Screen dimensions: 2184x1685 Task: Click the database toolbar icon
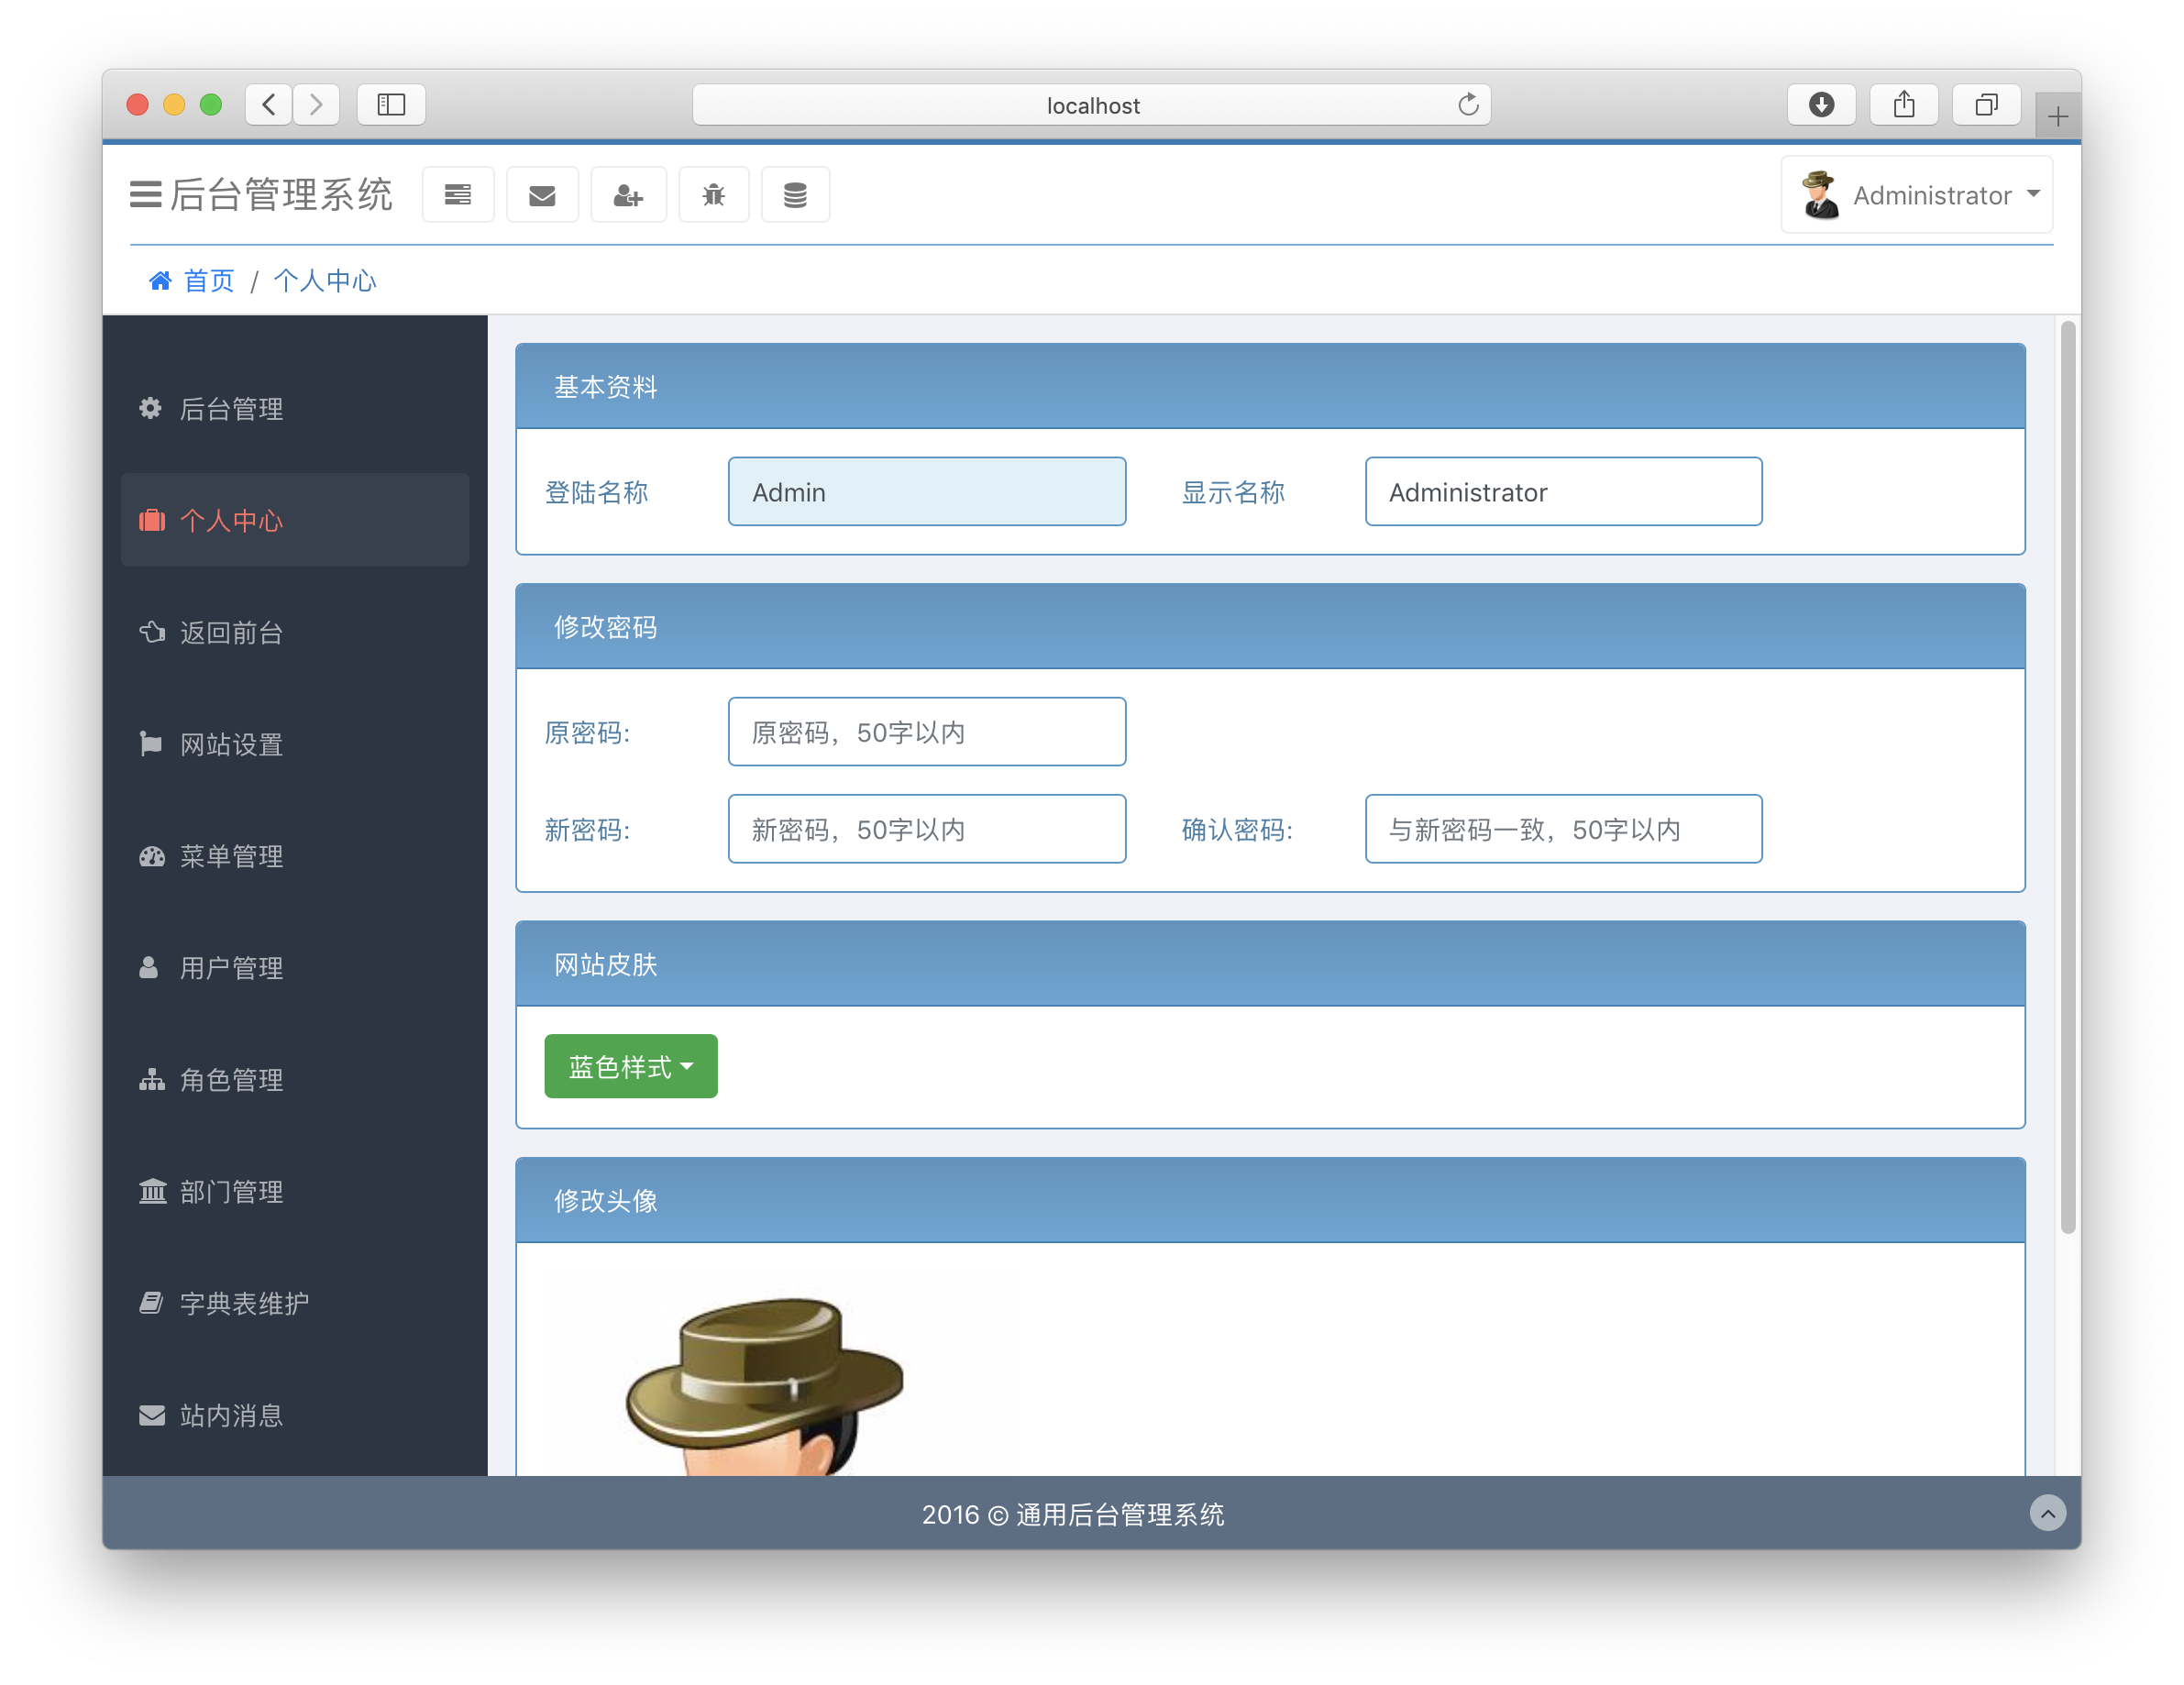point(795,195)
